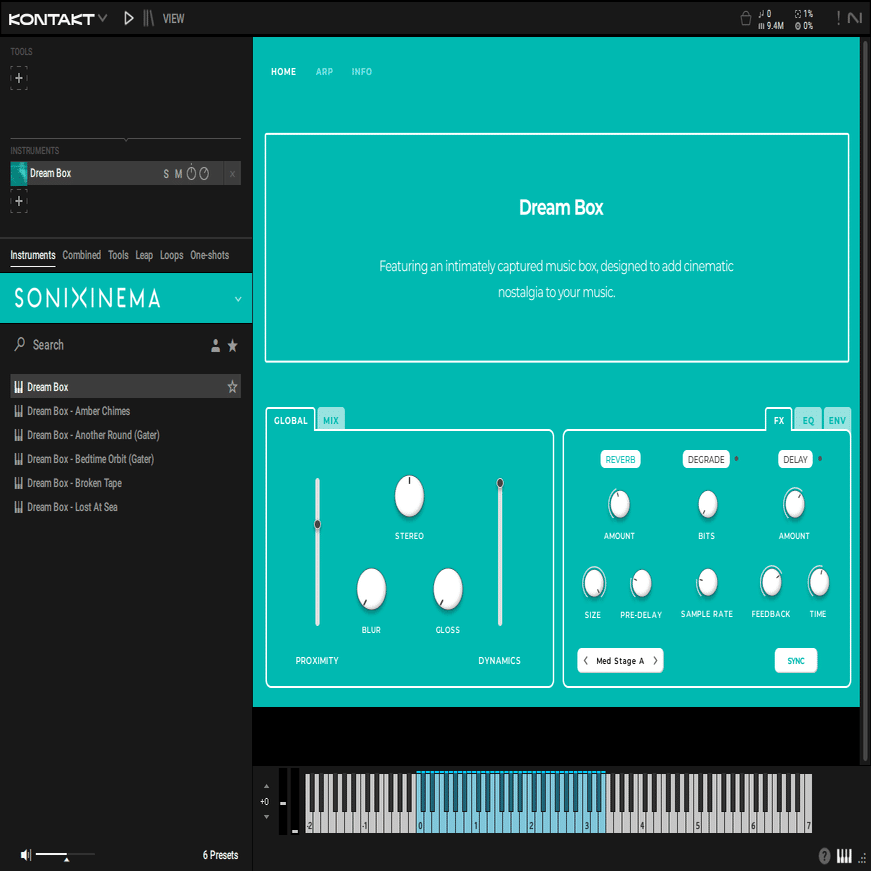Switch to the ARP page tab

click(x=324, y=72)
